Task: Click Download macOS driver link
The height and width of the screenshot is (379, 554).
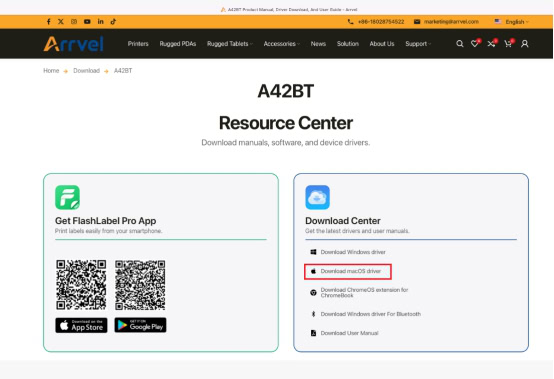Action: tap(351, 271)
